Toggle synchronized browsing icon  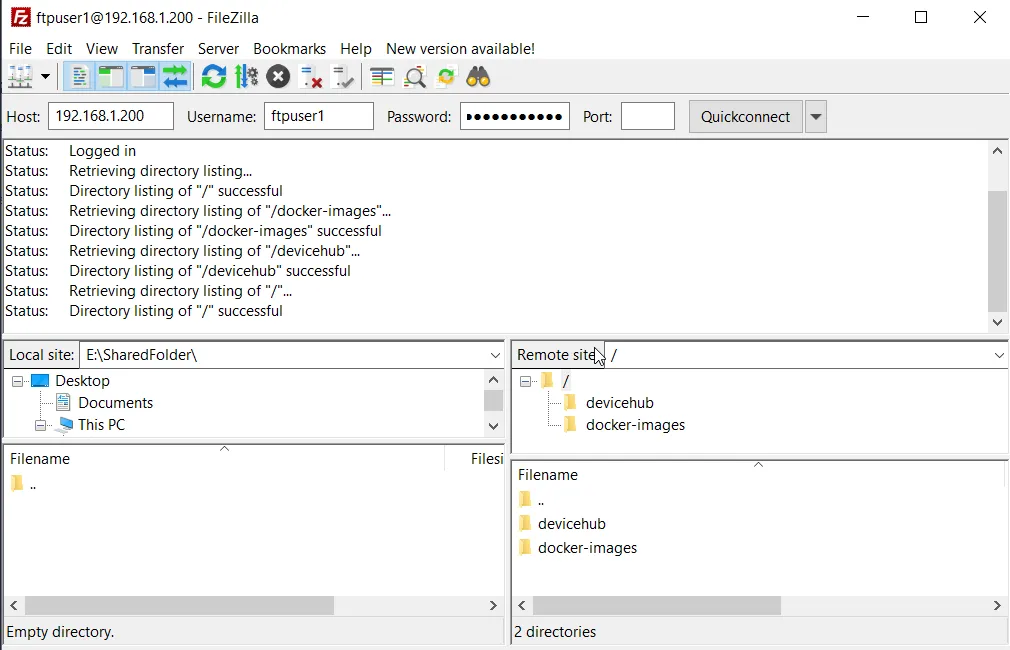tap(446, 77)
